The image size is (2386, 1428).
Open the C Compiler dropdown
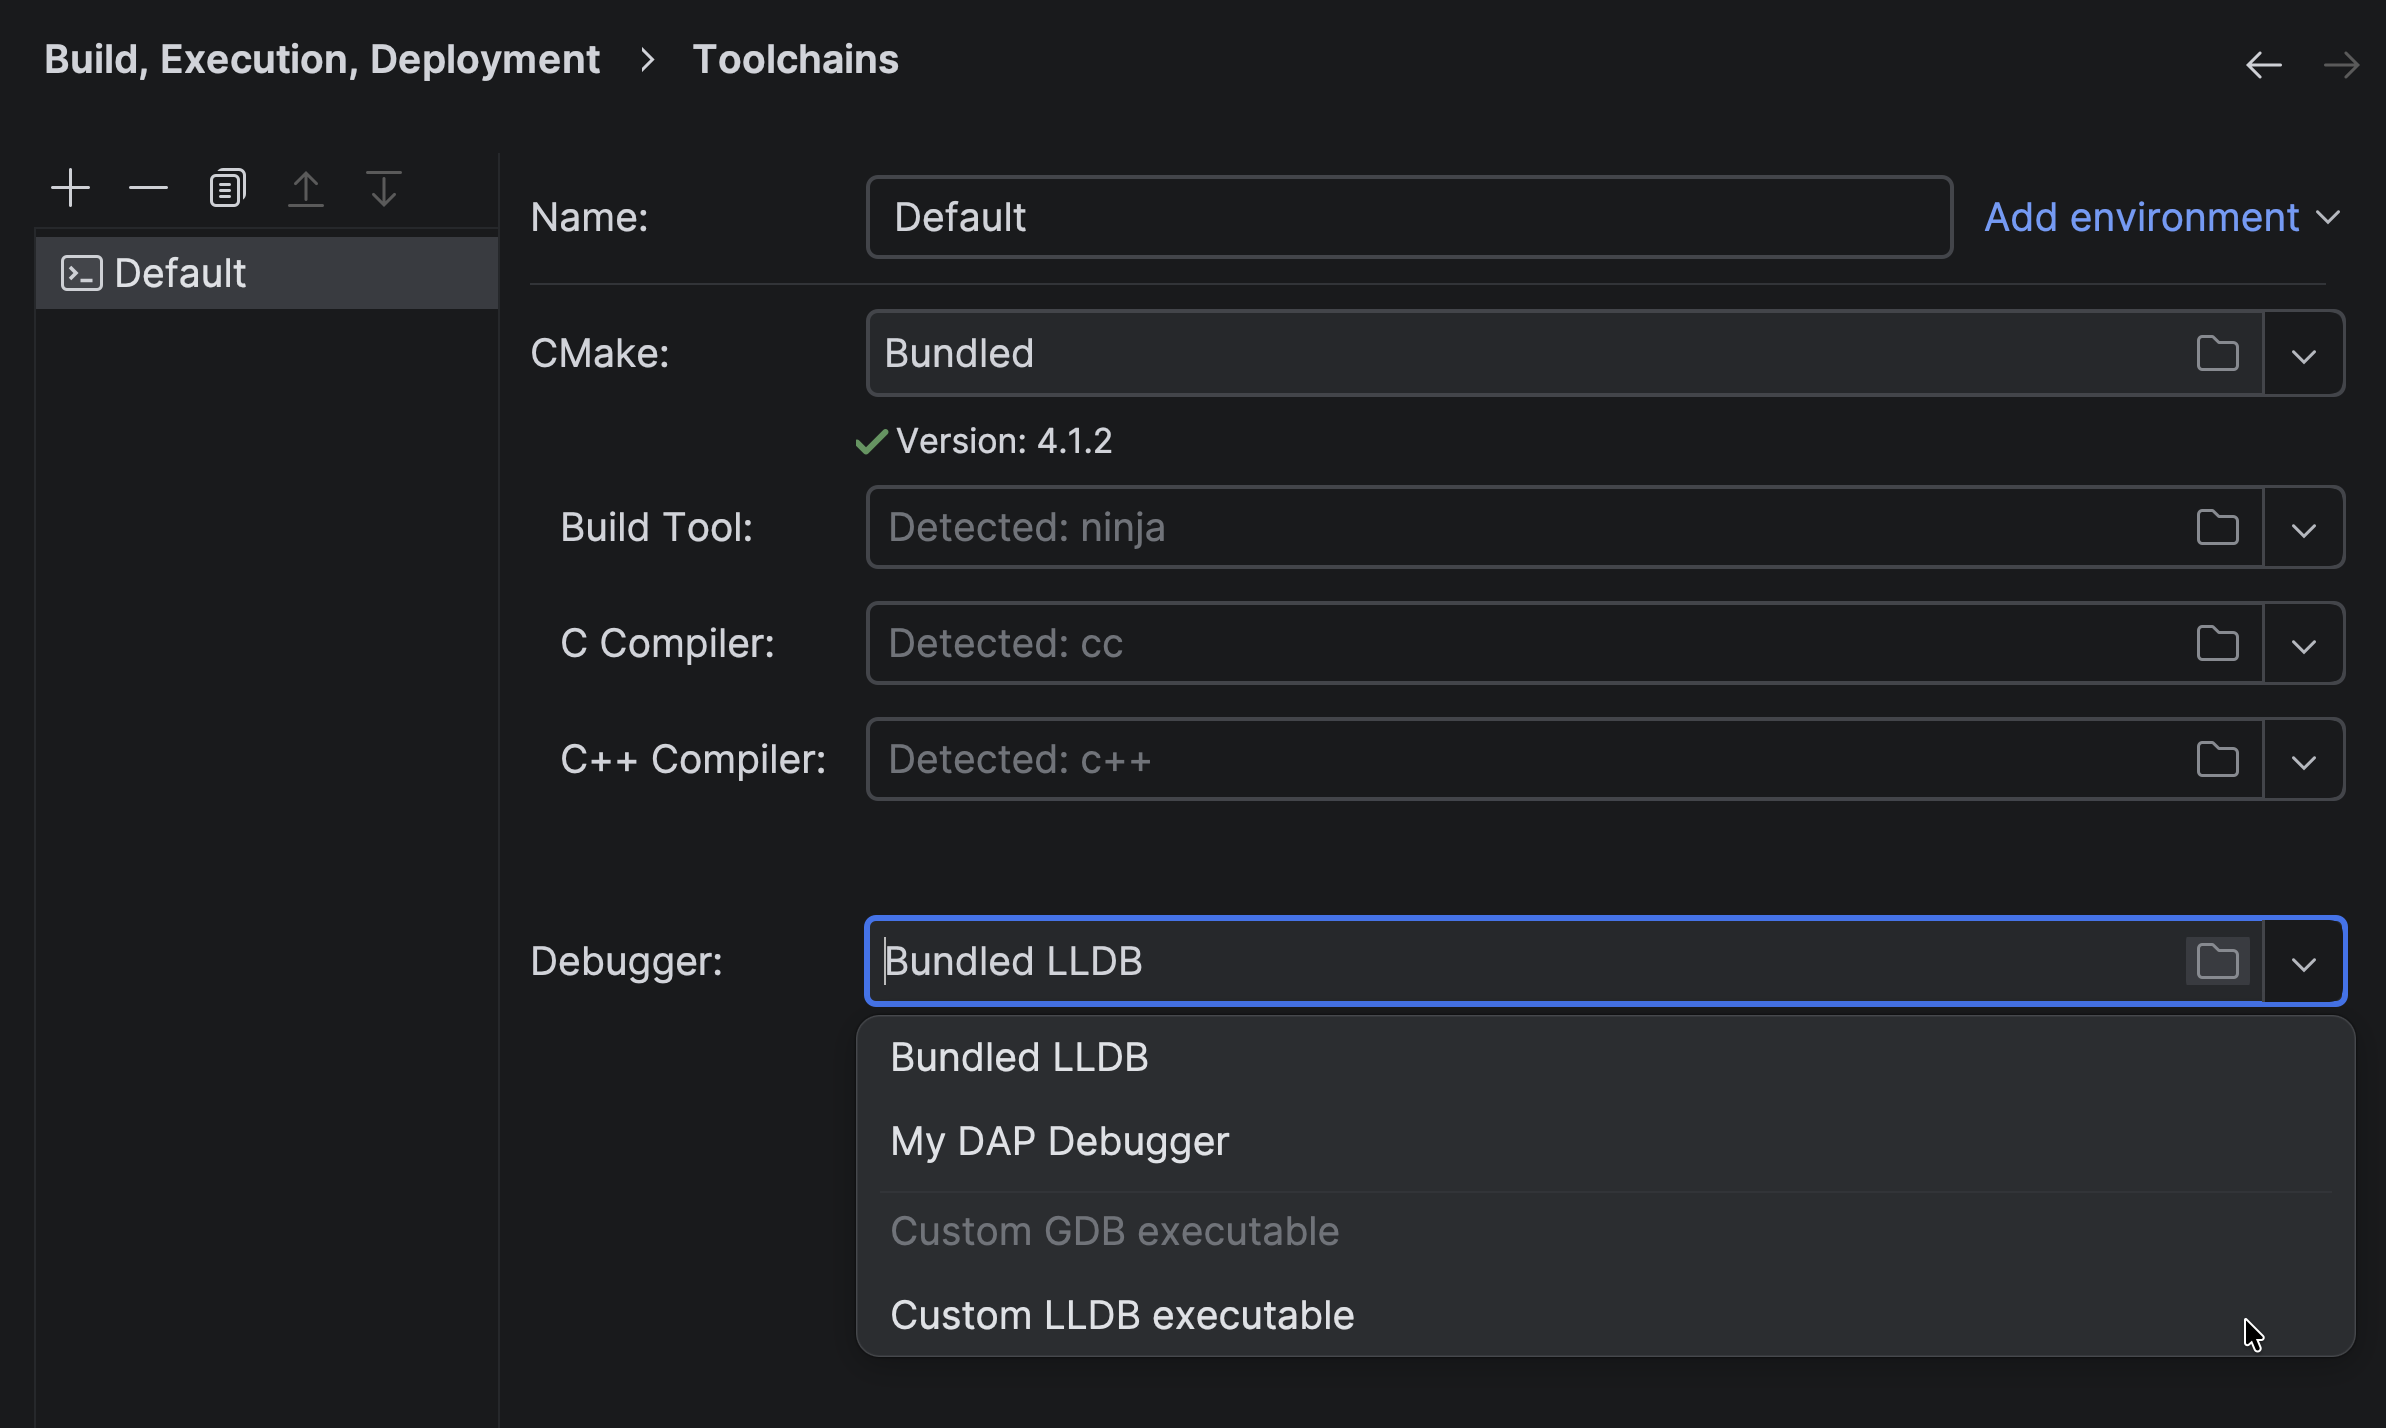[2303, 643]
